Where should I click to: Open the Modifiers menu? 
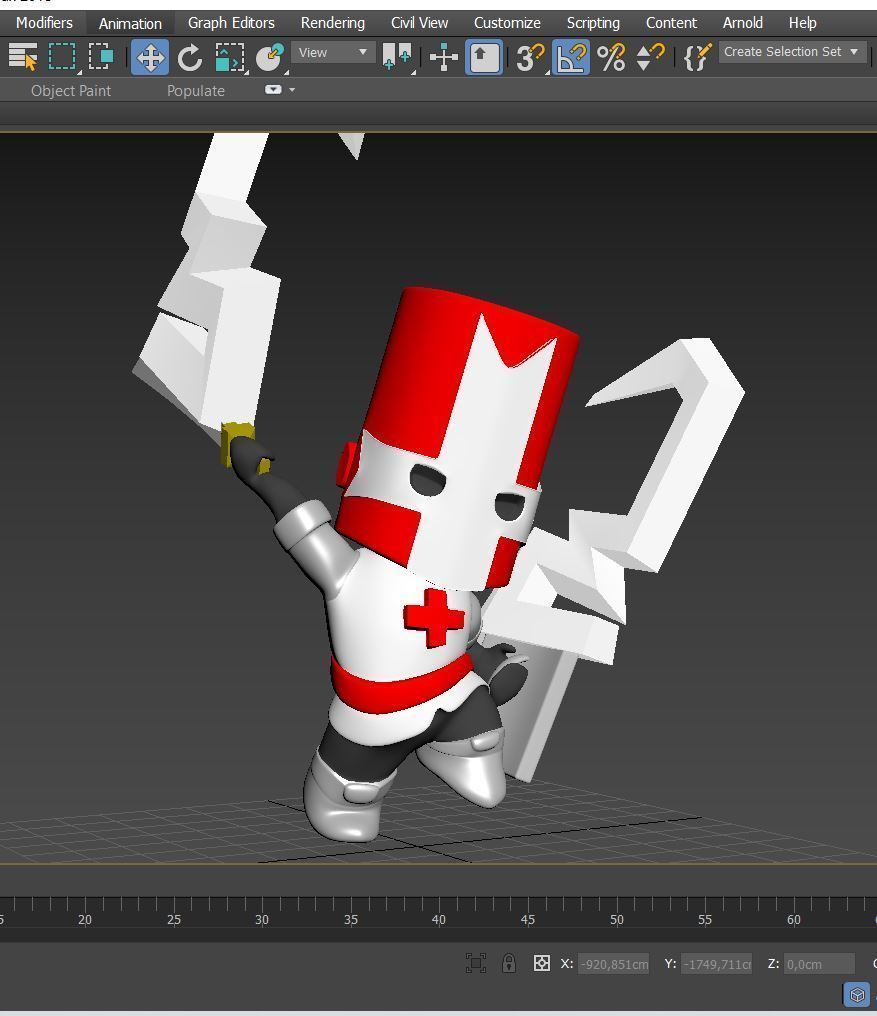coord(44,23)
